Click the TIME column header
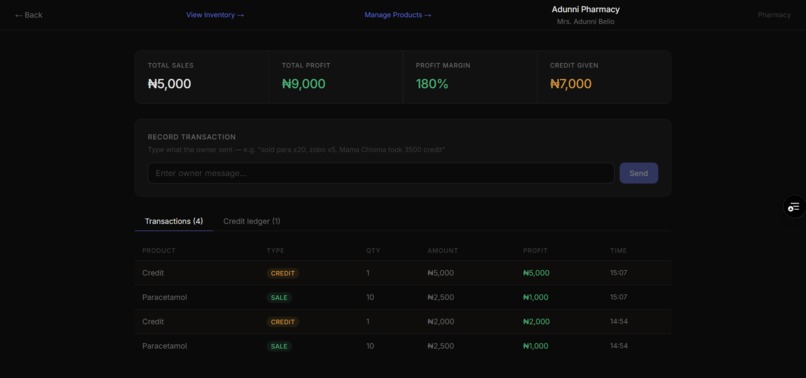Screen dimensions: 806x378 click(618, 250)
